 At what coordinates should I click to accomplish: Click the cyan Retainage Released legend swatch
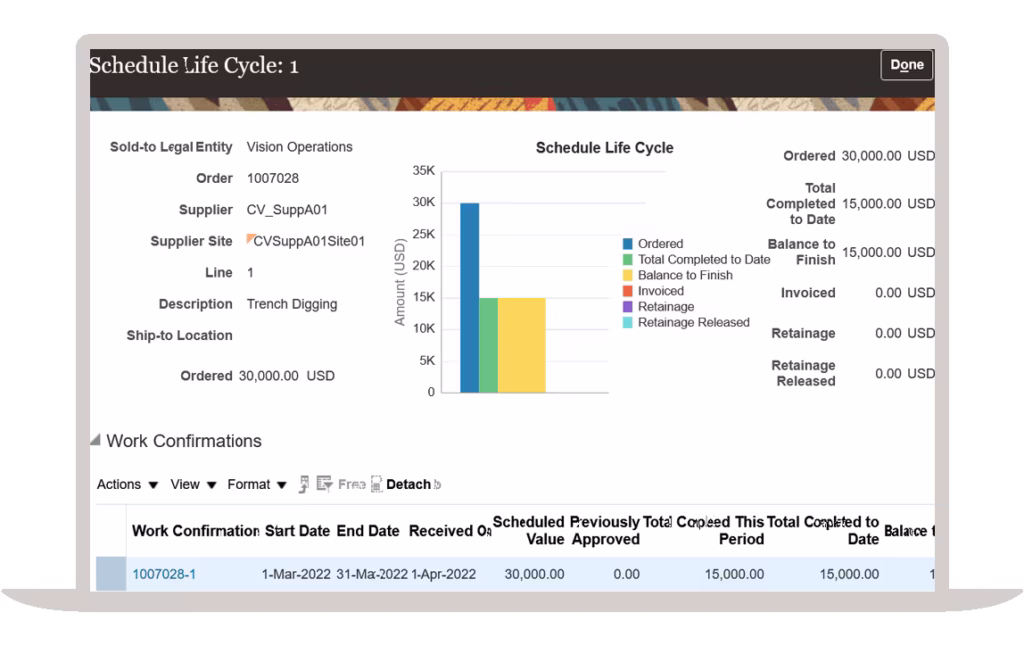point(628,323)
